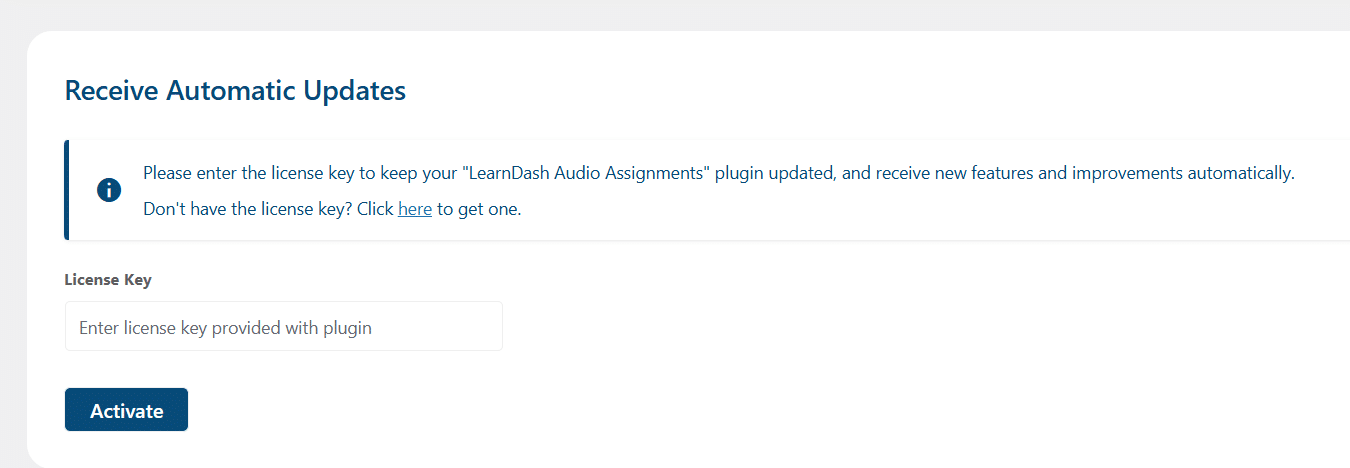Click the words "to get one." after link
The height and width of the screenshot is (468, 1350).
tap(479, 210)
